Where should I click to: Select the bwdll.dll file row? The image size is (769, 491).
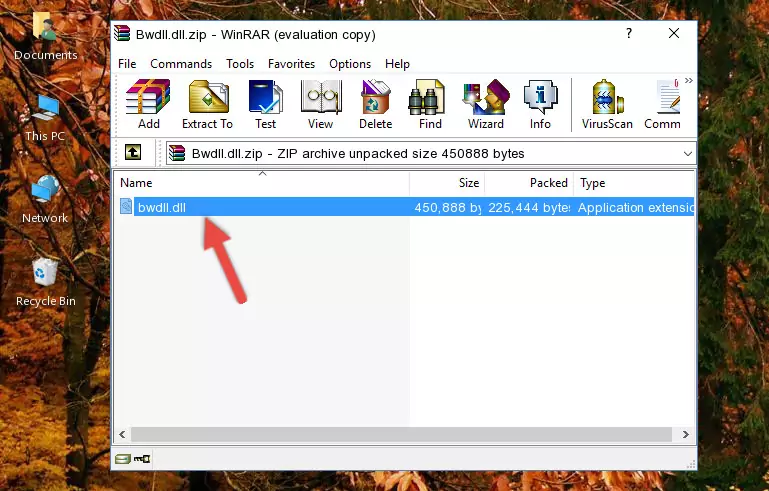406,207
